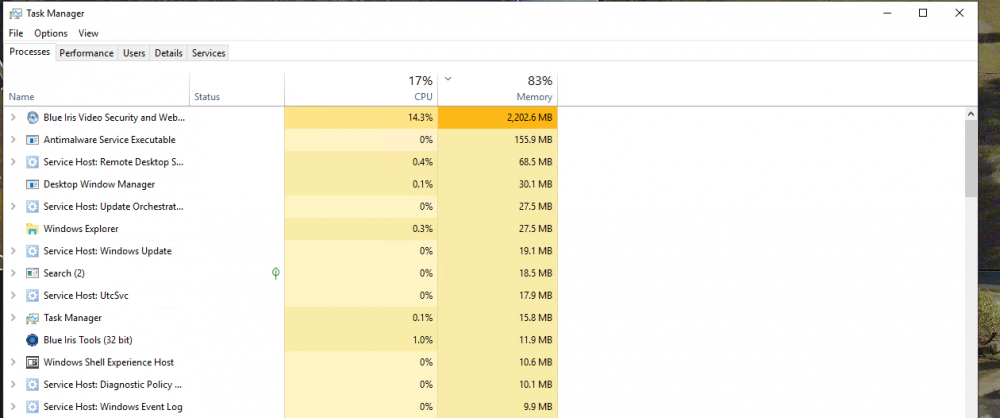Click the green leaf status icon for Search
1000x418 pixels.
[276, 273]
